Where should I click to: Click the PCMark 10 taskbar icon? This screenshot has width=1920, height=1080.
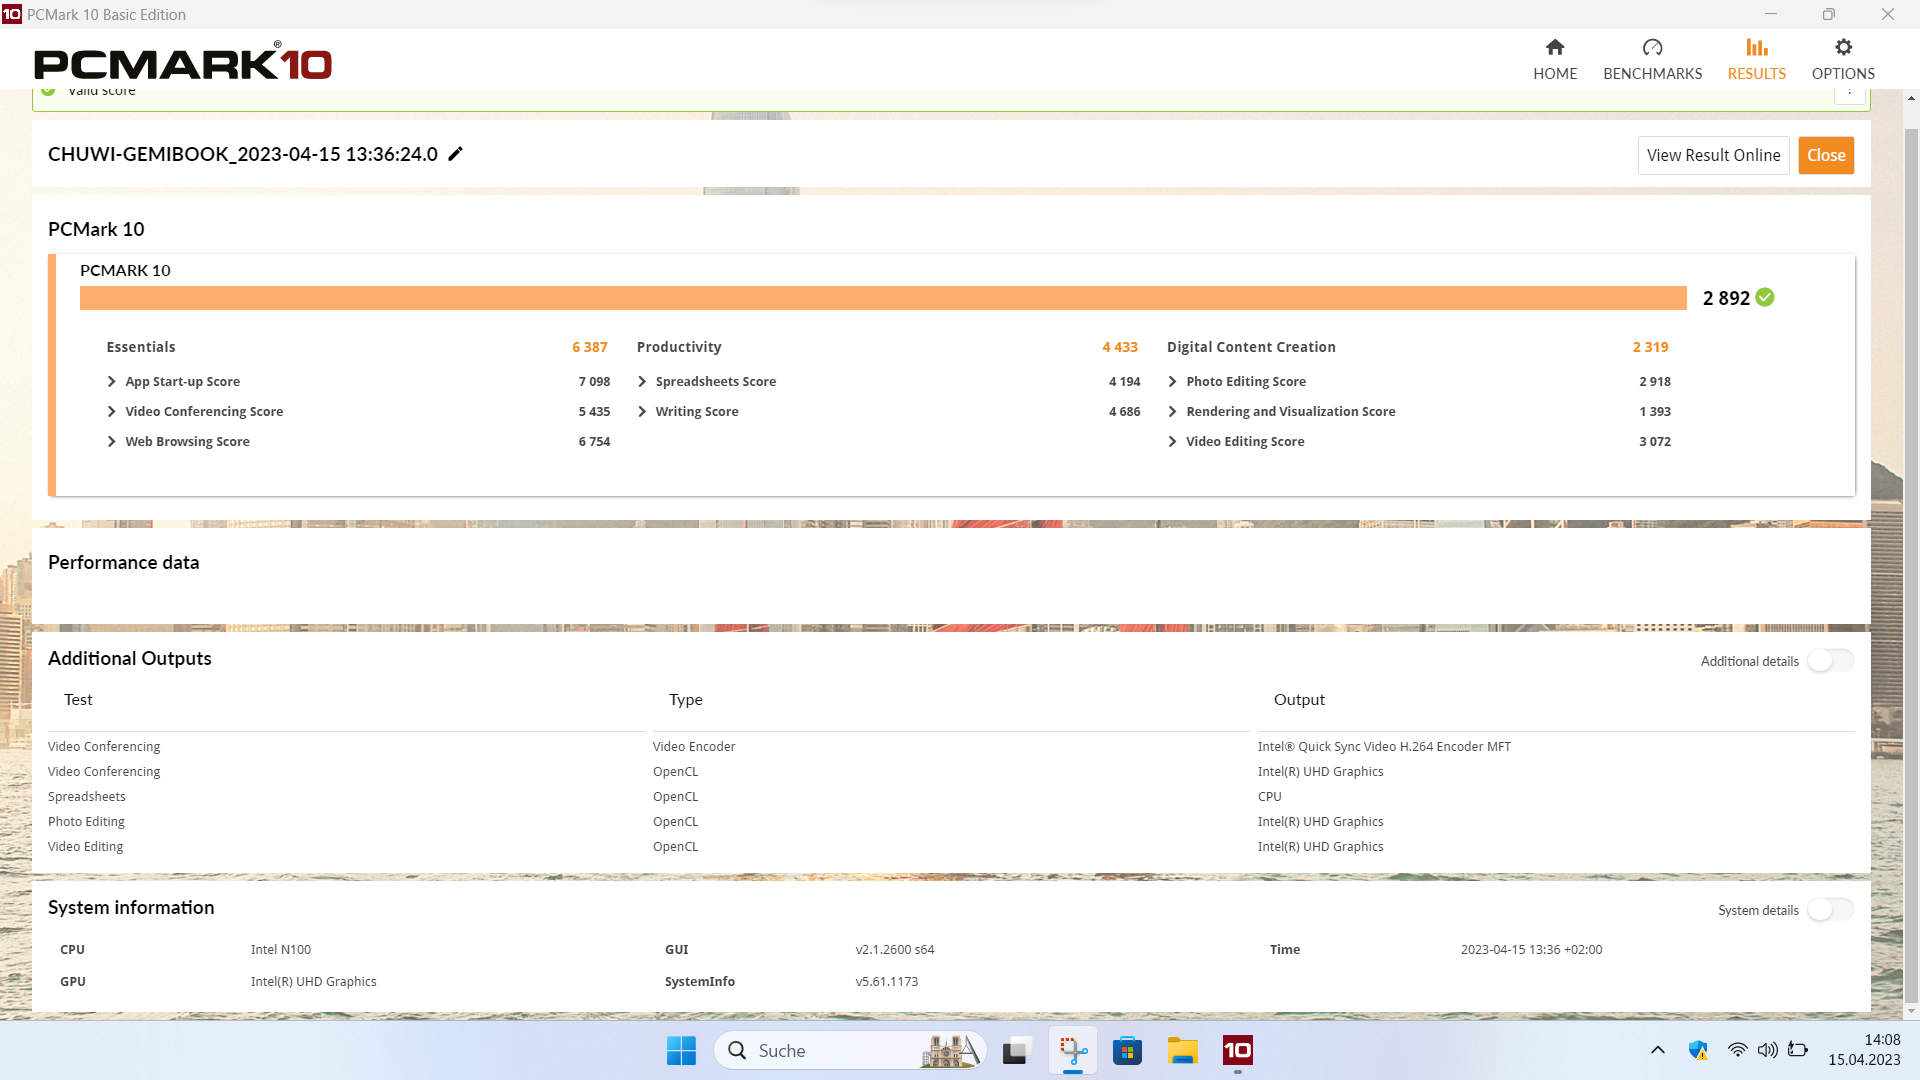click(x=1237, y=1050)
